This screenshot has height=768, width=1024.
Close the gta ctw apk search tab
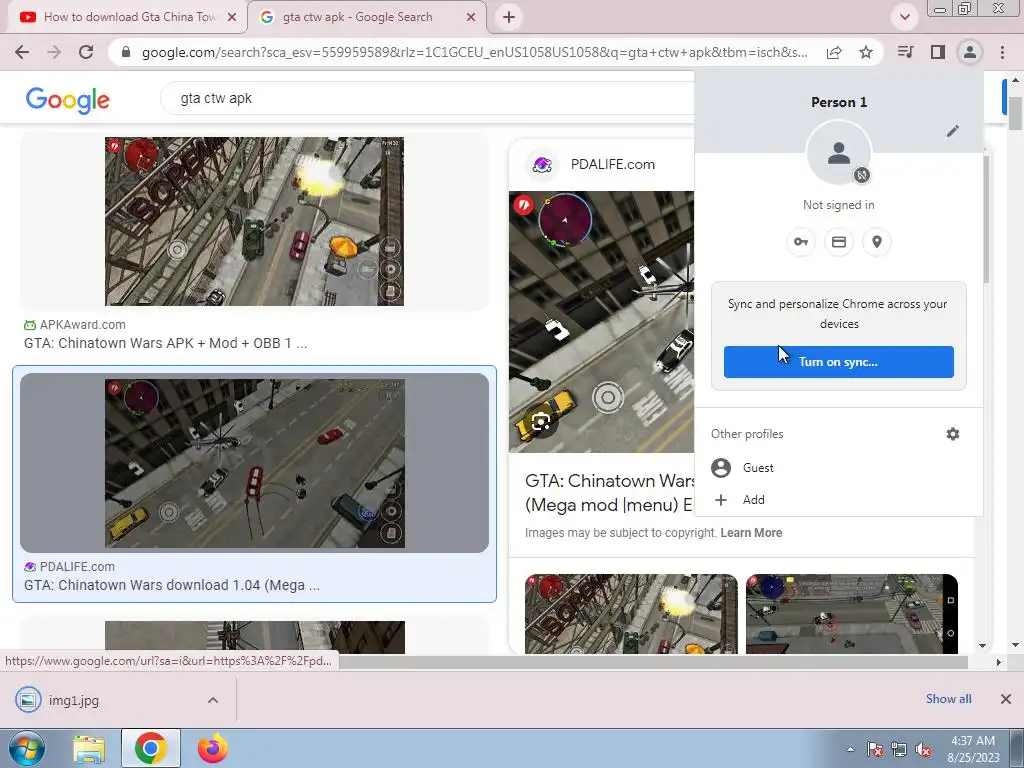[471, 17]
